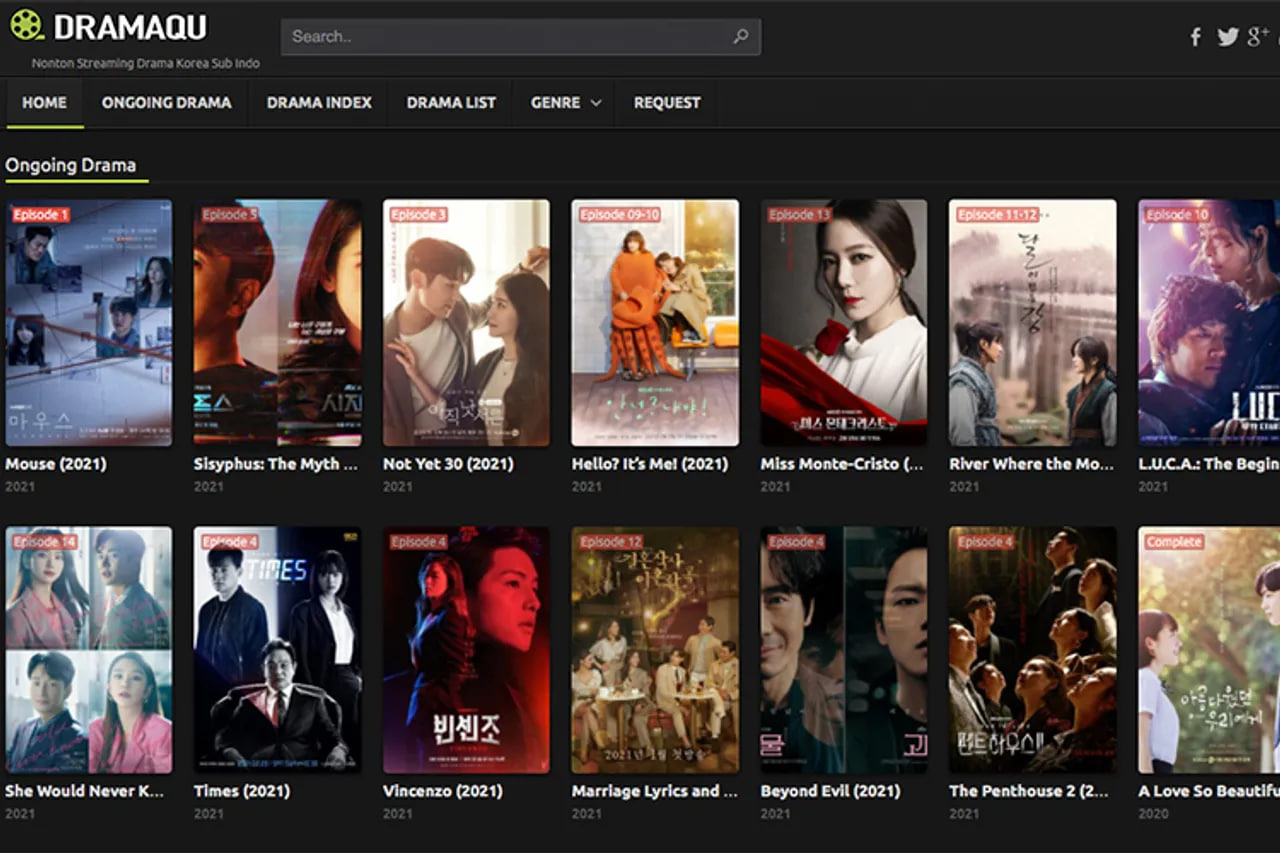Click the Episode 1 badge on Mouse
Screen dimensions: 1280x853
click(41, 215)
